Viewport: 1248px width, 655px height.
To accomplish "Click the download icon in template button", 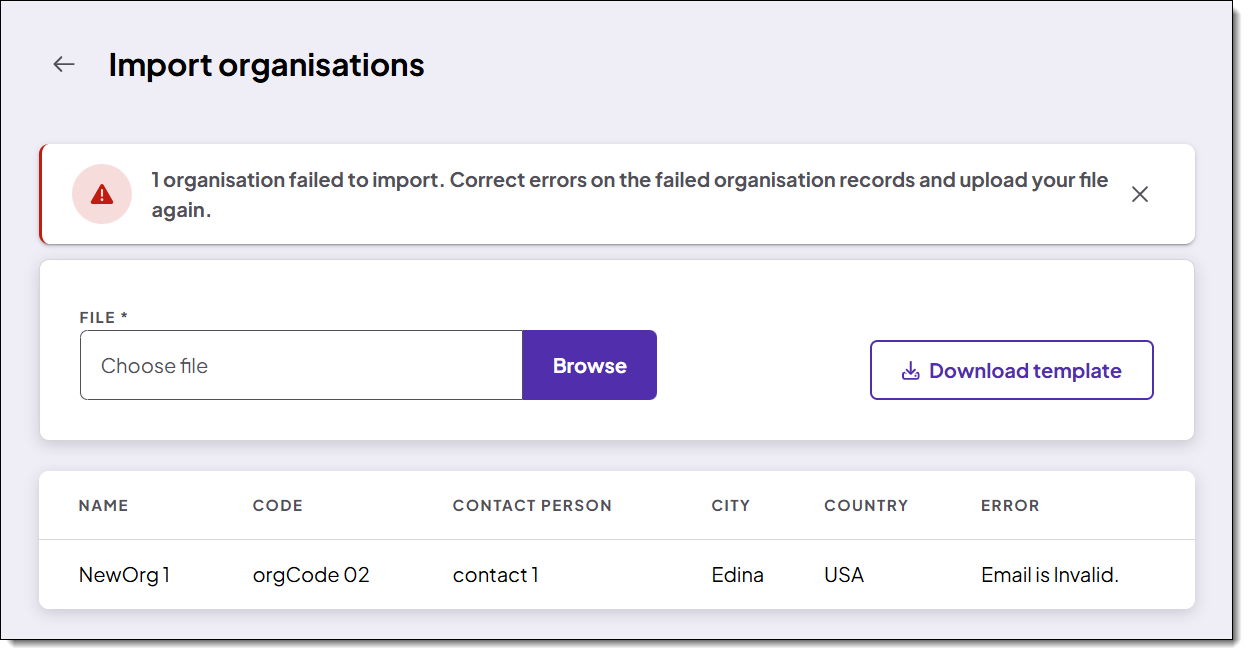I will 910,371.
